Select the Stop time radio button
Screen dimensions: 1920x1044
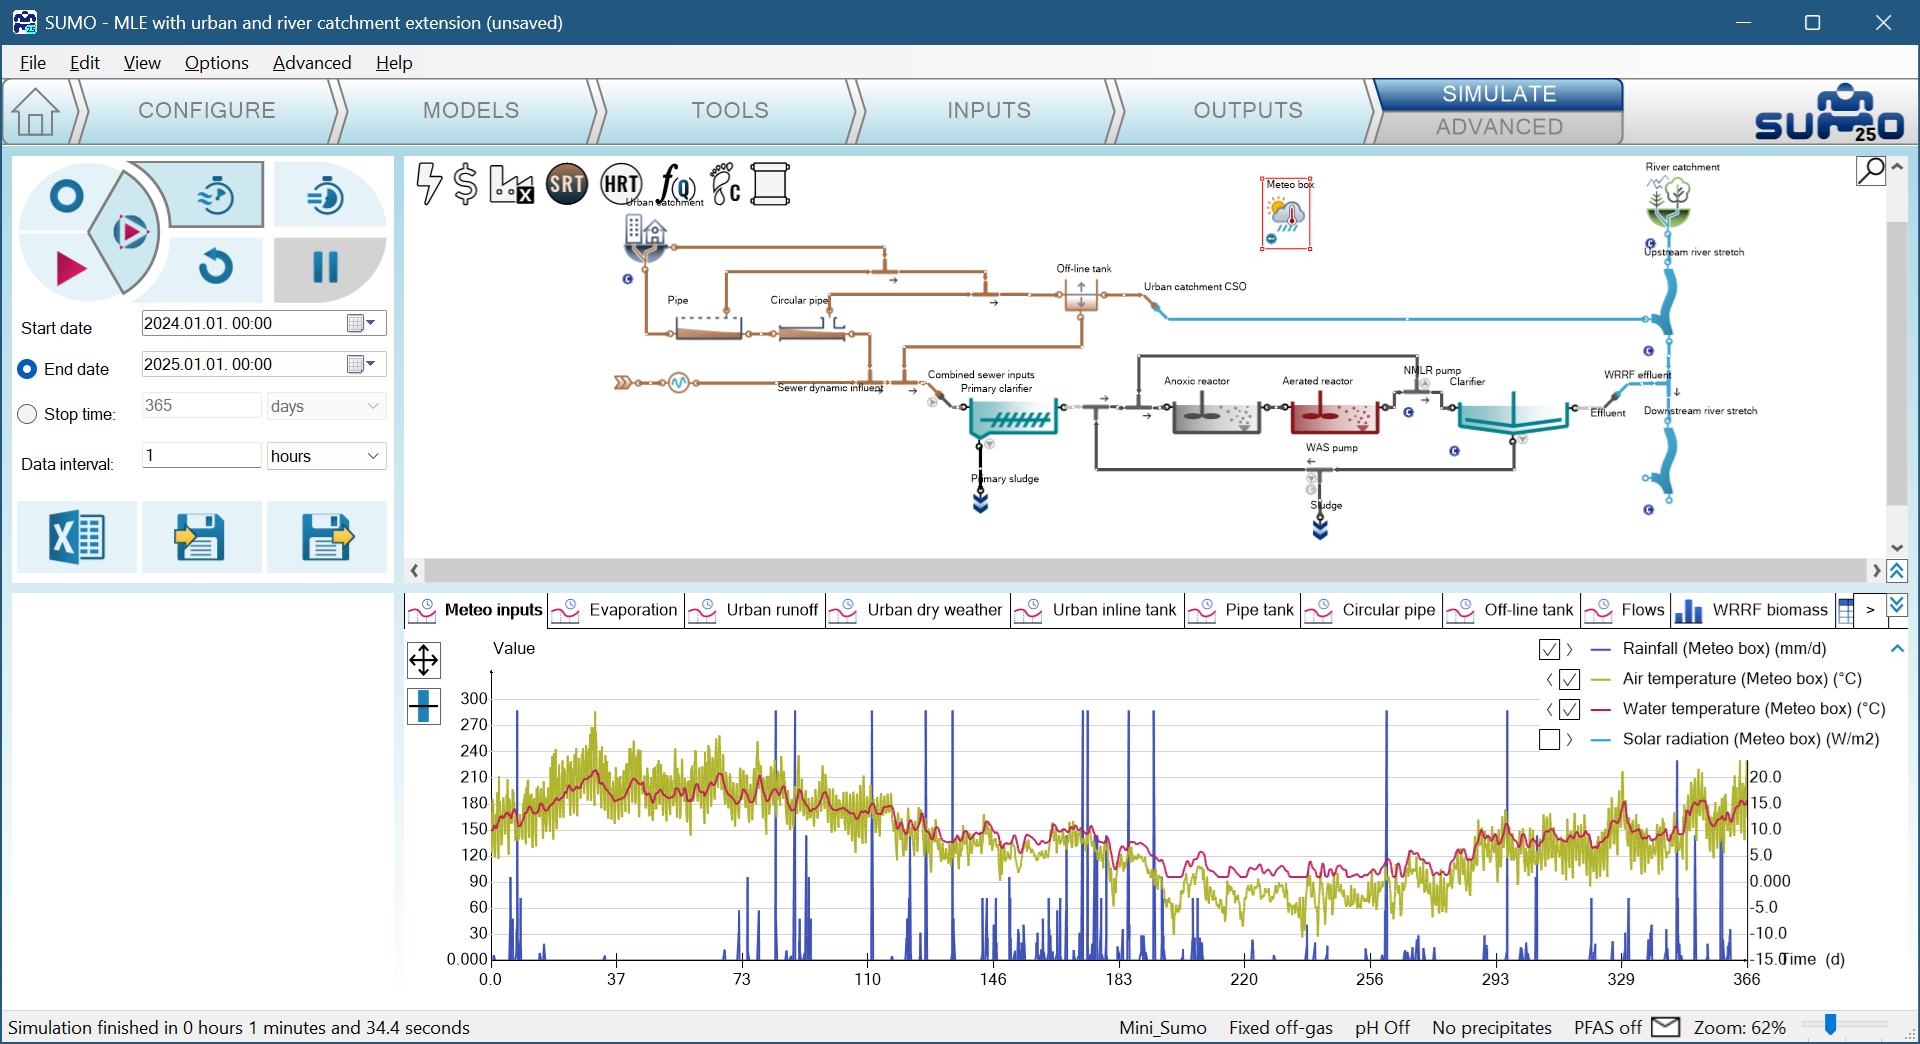point(28,414)
